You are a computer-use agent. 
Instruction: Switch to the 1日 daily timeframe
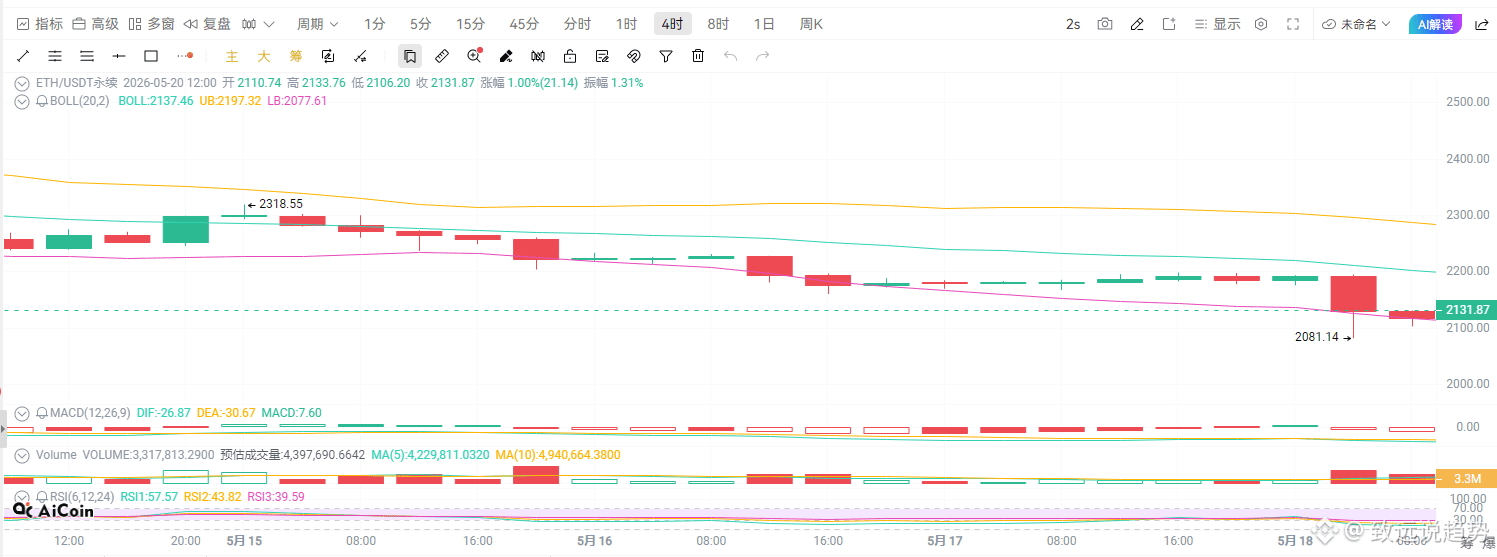tap(764, 24)
